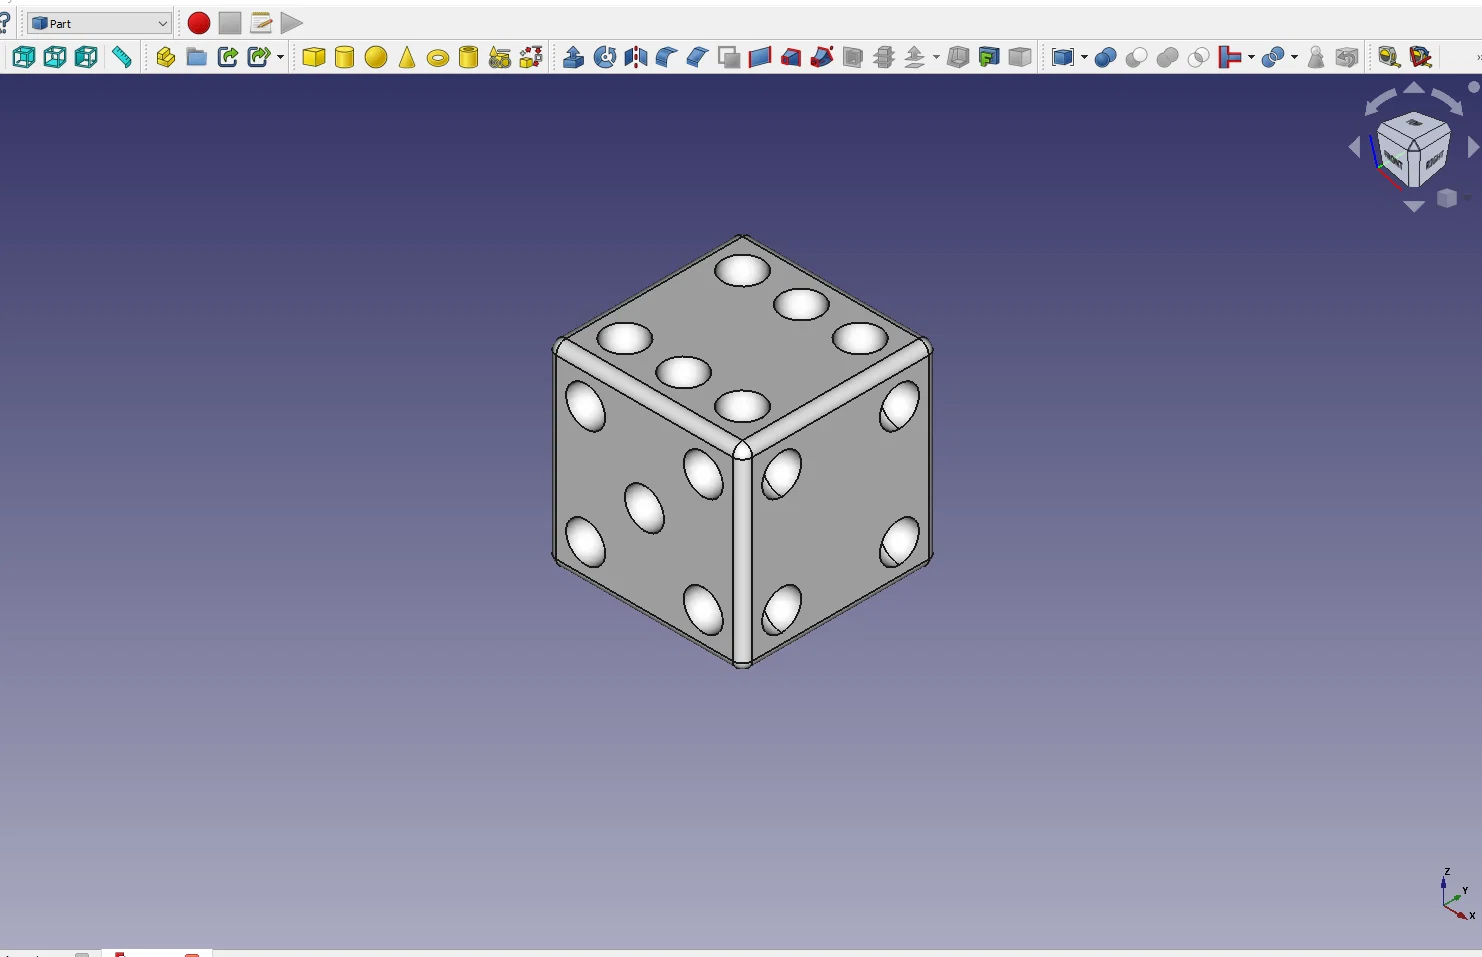This screenshot has height=957, width=1482.
Task: Click the 3D Offset tool icon
Action: (x=915, y=57)
